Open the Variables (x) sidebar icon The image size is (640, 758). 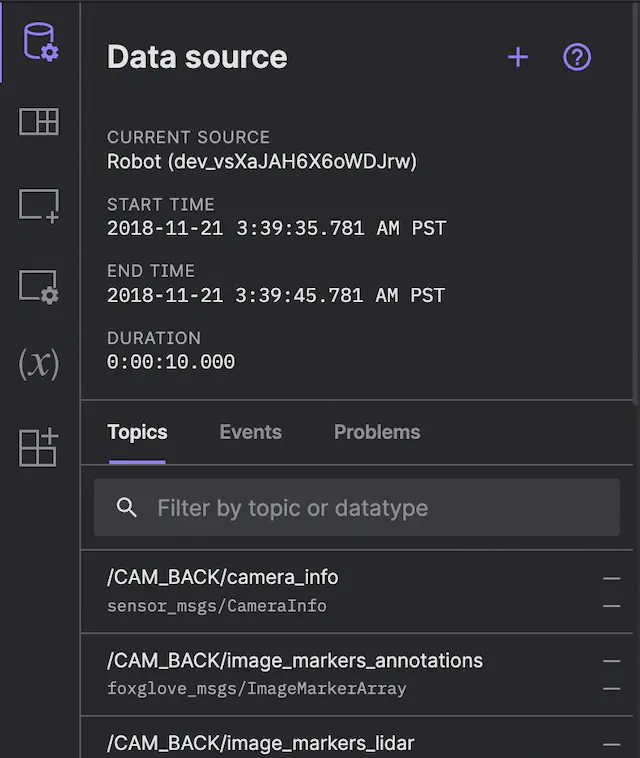pyautogui.click(x=40, y=364)
